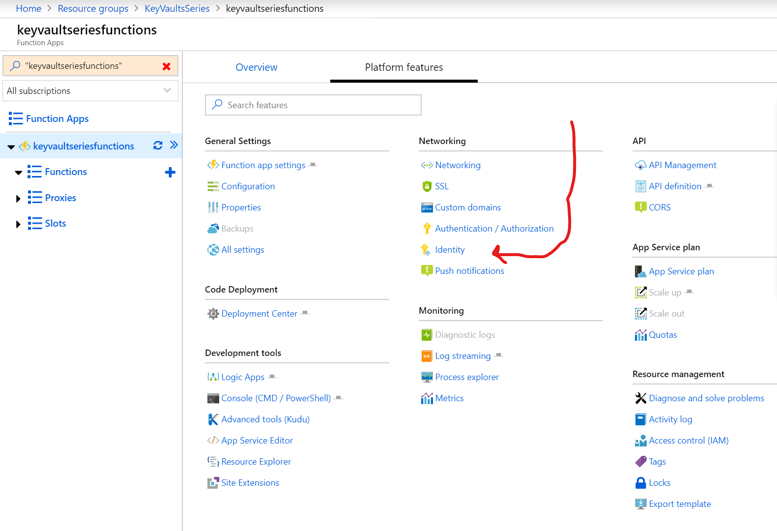This screenshot has height=531, width=777.
Task: Click the Tags purple tag icon
Action: point(640,462)
